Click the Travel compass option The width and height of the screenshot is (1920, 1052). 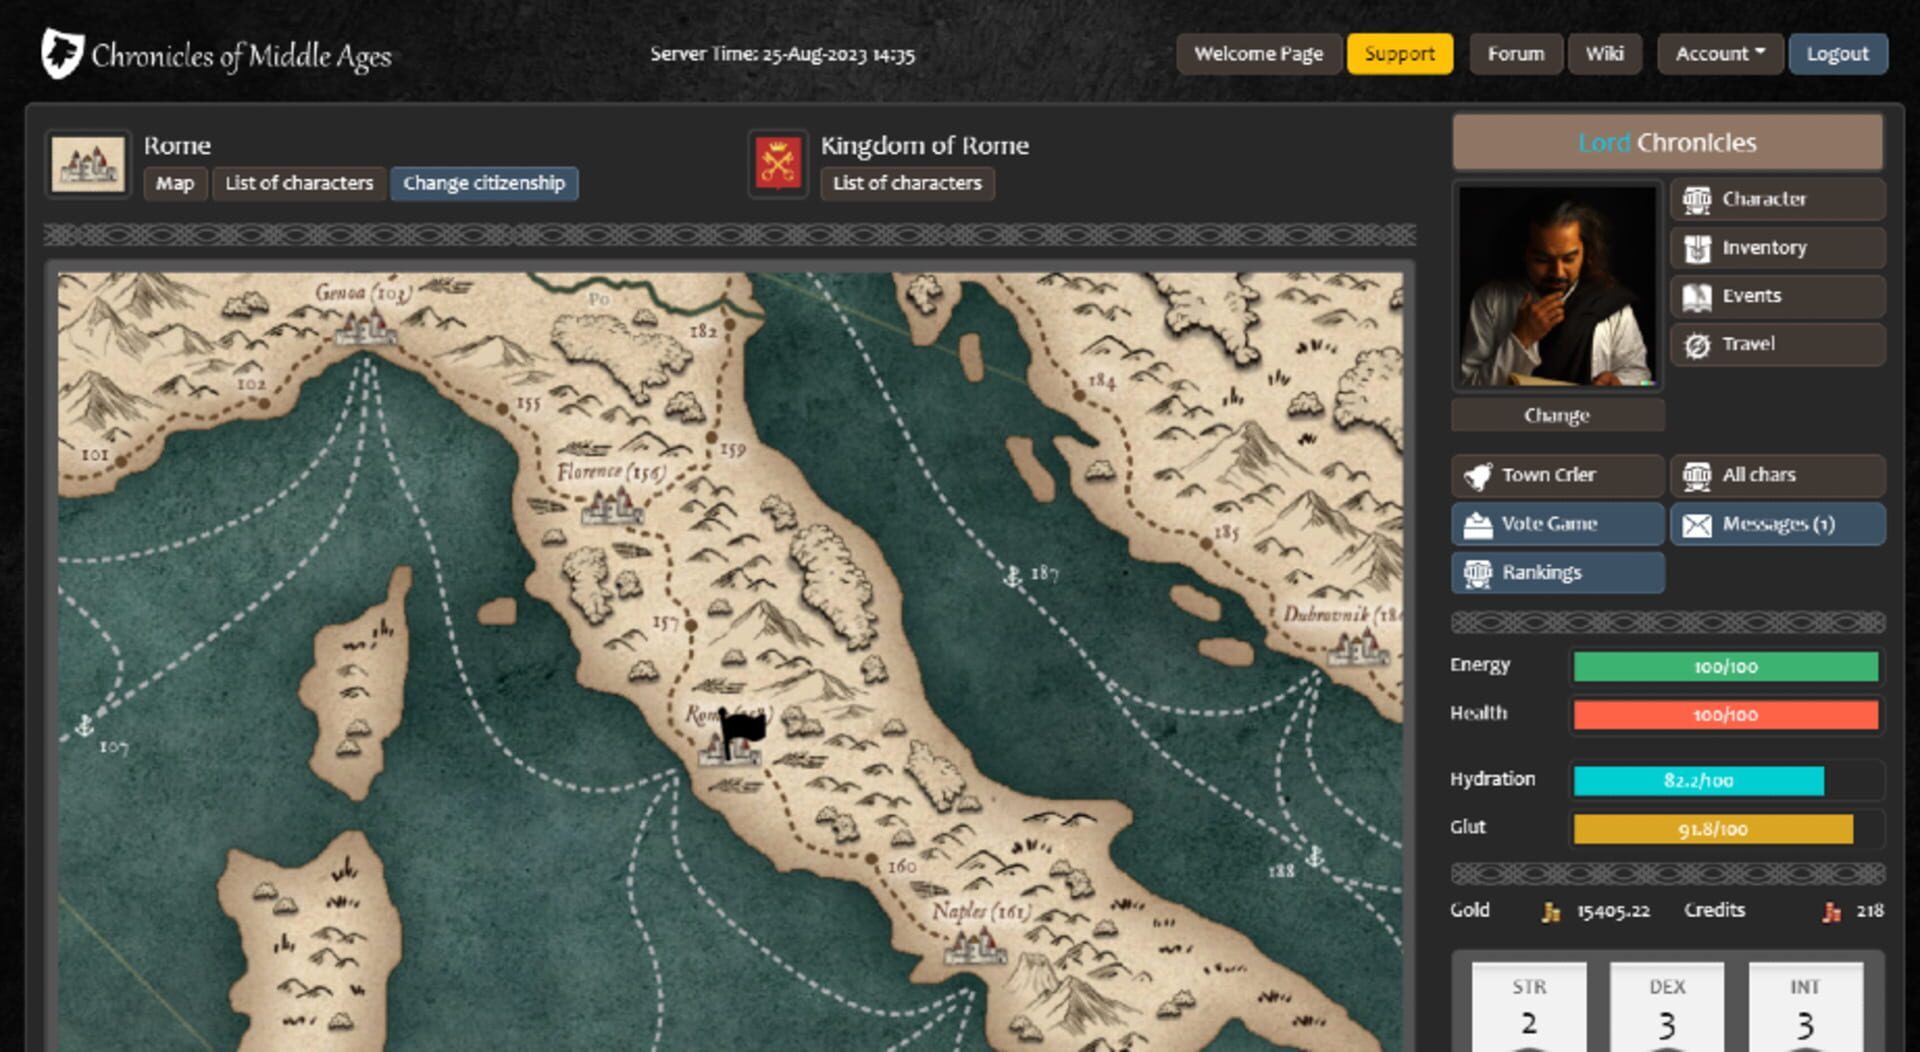point(1777,345)
